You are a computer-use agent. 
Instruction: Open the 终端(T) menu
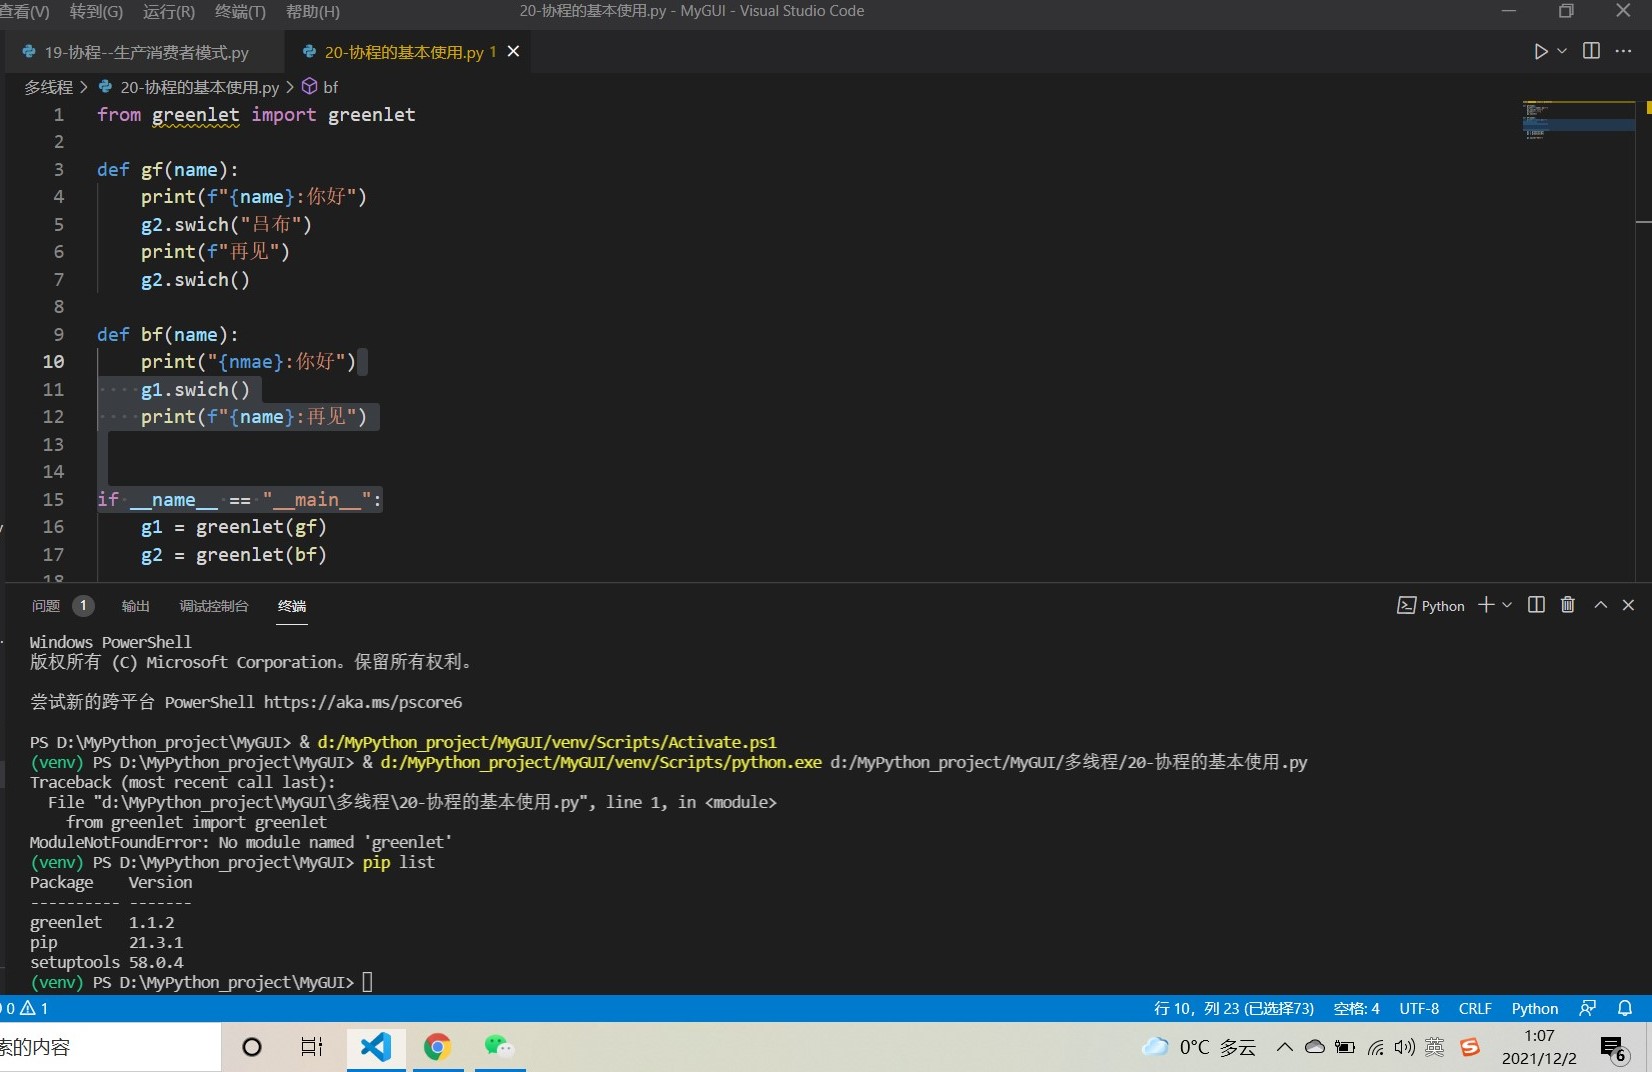(x=240, y=11)
